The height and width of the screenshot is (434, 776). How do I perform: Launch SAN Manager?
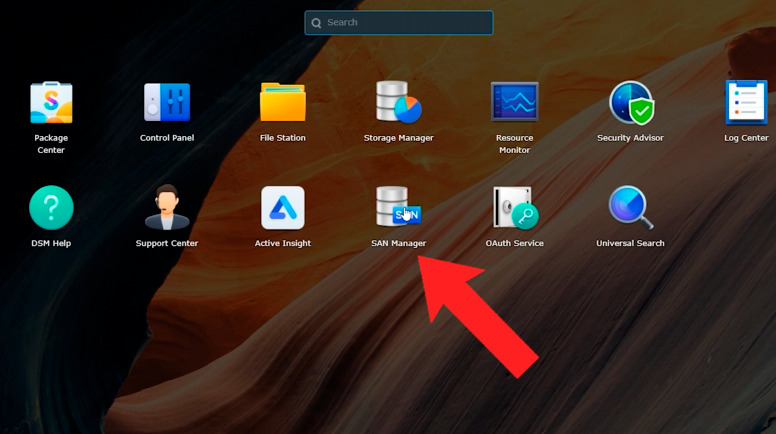pos(398,207)
